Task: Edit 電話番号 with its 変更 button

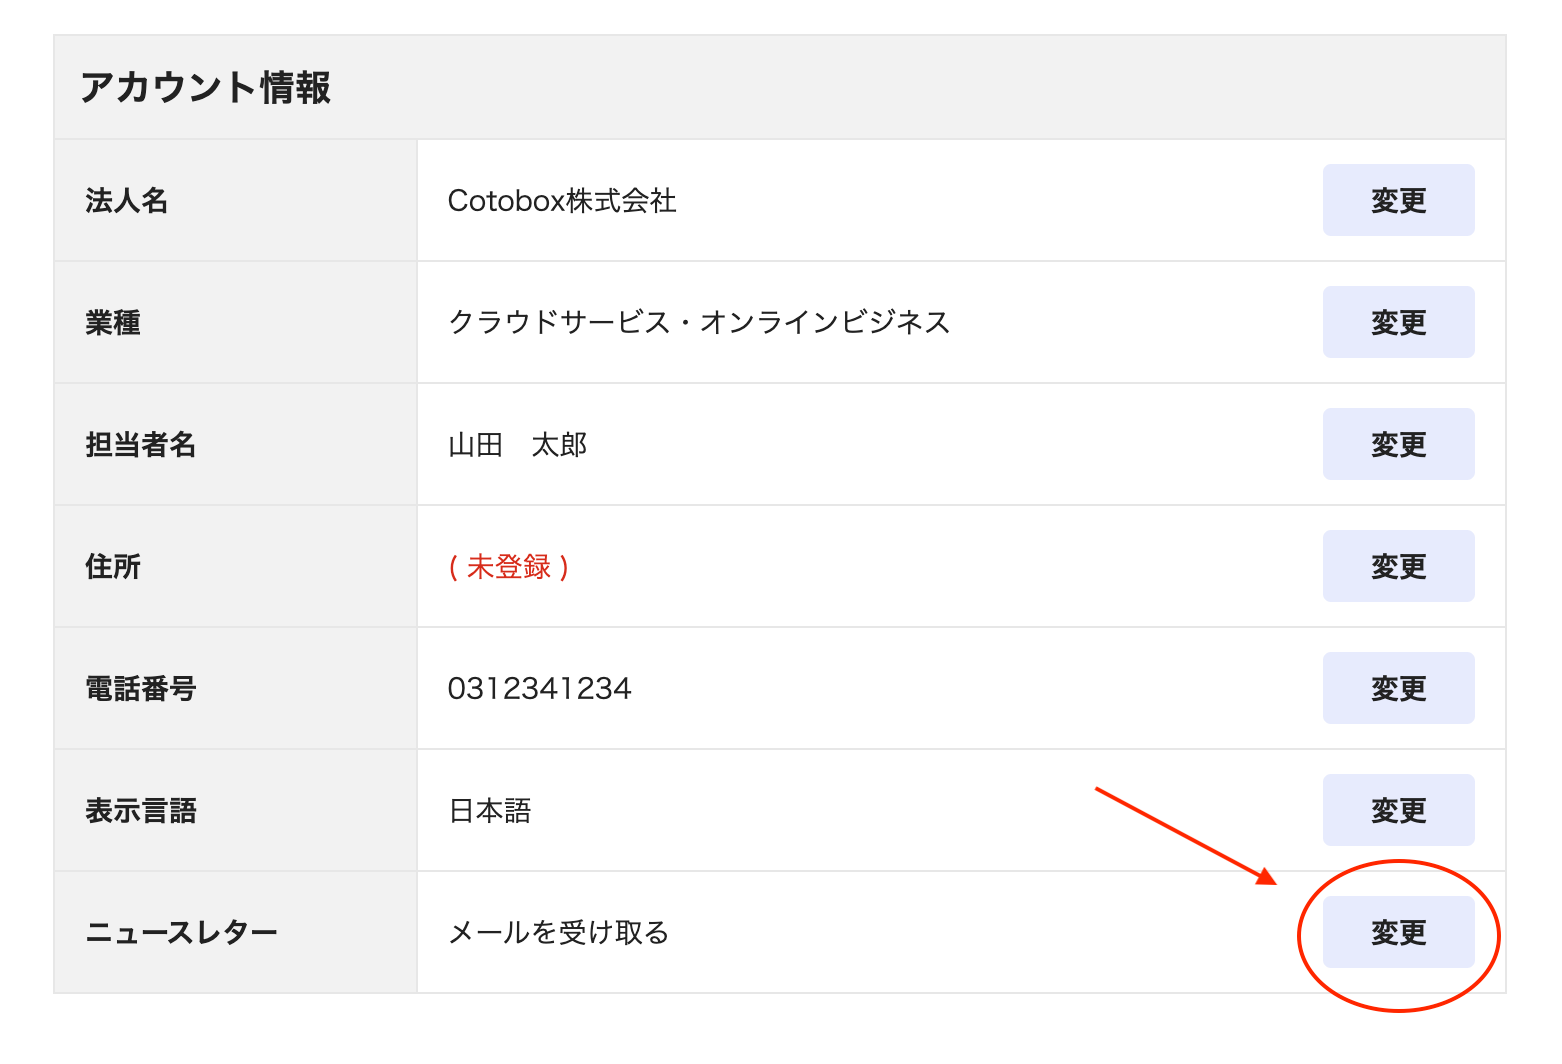Action: [x=1398, y=688]
